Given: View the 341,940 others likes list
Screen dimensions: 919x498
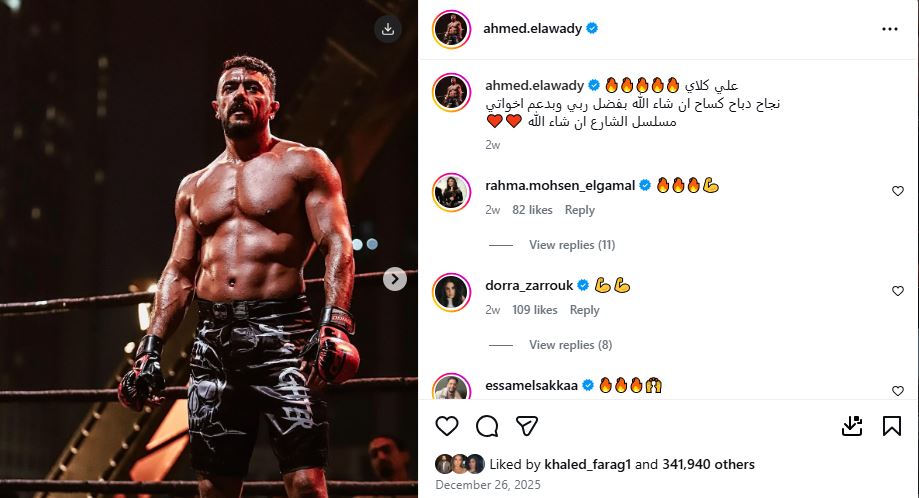Looking at the screenshot, I should point(708,464).
